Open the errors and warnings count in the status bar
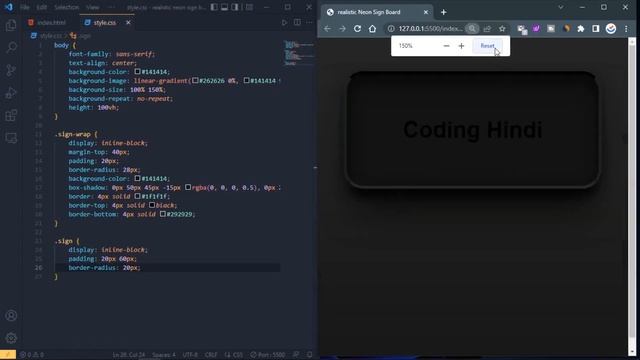Screen dimensions: 640x360 tap(32, 355)
